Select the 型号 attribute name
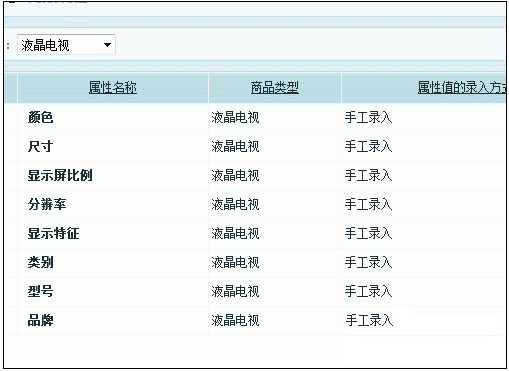 coord(40,291)
